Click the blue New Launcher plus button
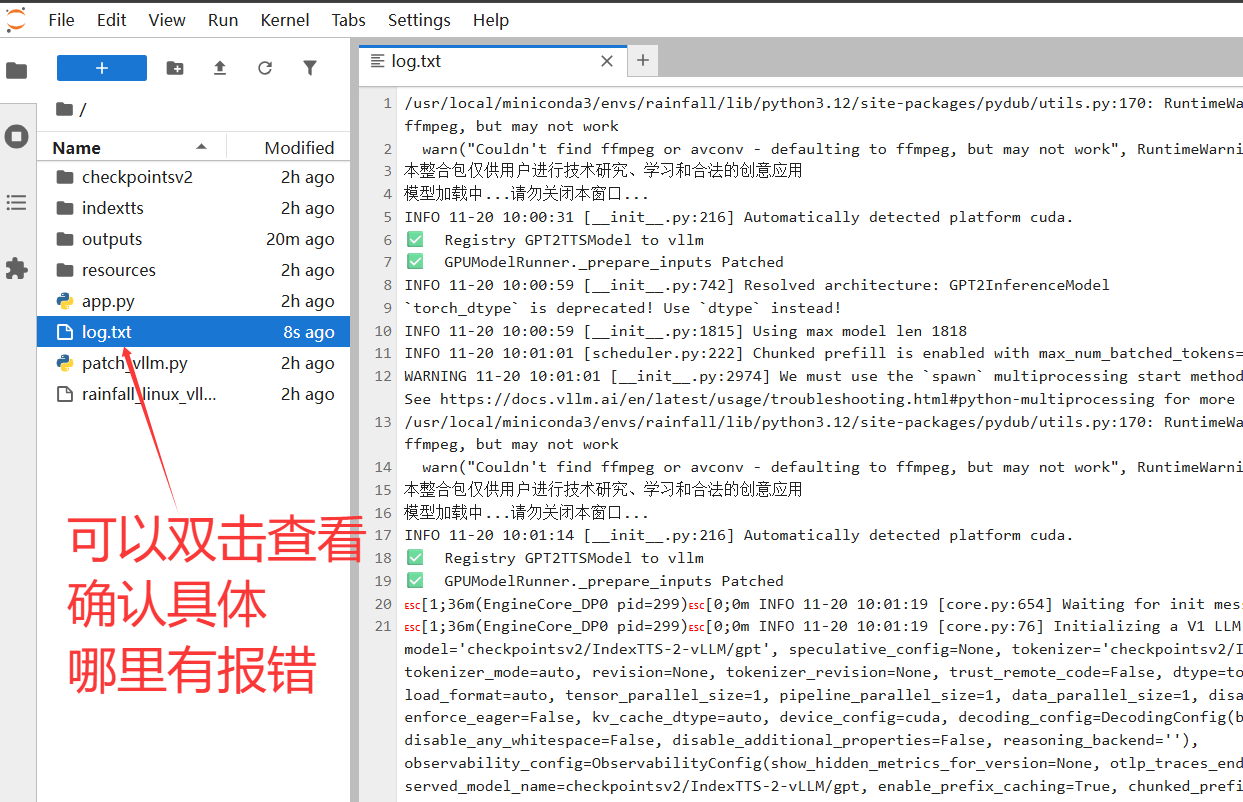This screenshot has height=802, width=1243. pos(101,68)
